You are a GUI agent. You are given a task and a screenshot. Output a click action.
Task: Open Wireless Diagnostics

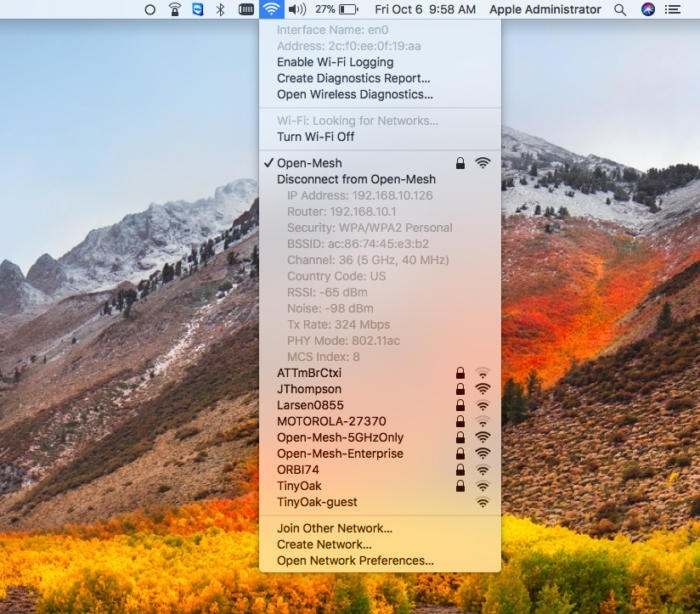click(380, 94)
